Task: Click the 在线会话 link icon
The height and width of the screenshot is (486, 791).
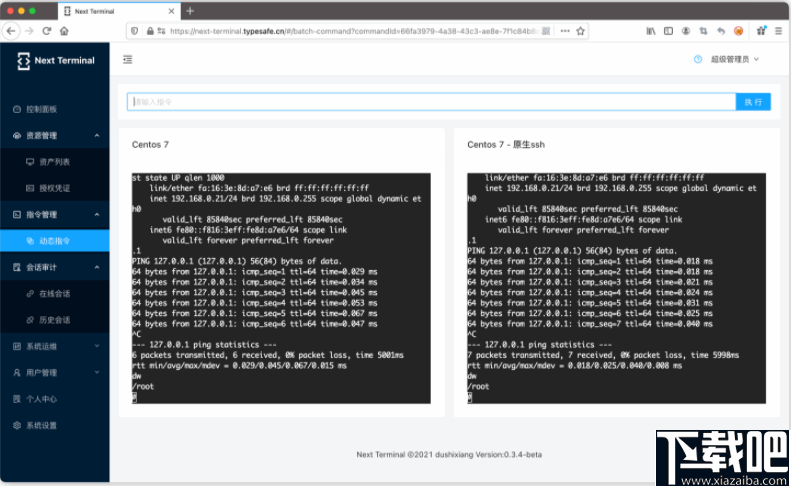Action: click(x=30, y=293)
